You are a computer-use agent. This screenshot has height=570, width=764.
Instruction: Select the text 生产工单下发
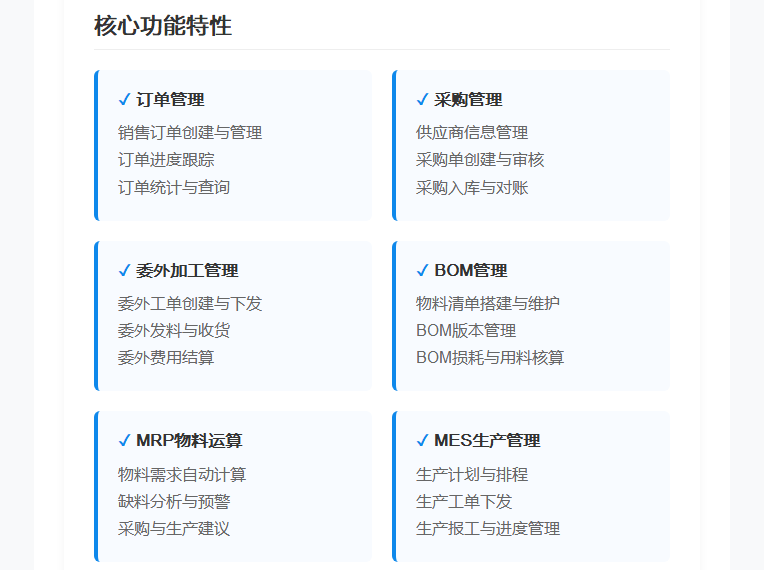point(464,502)
